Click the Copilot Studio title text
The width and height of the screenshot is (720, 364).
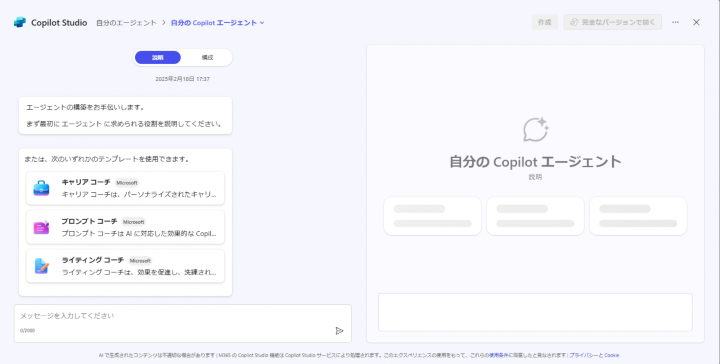(59, 22)
